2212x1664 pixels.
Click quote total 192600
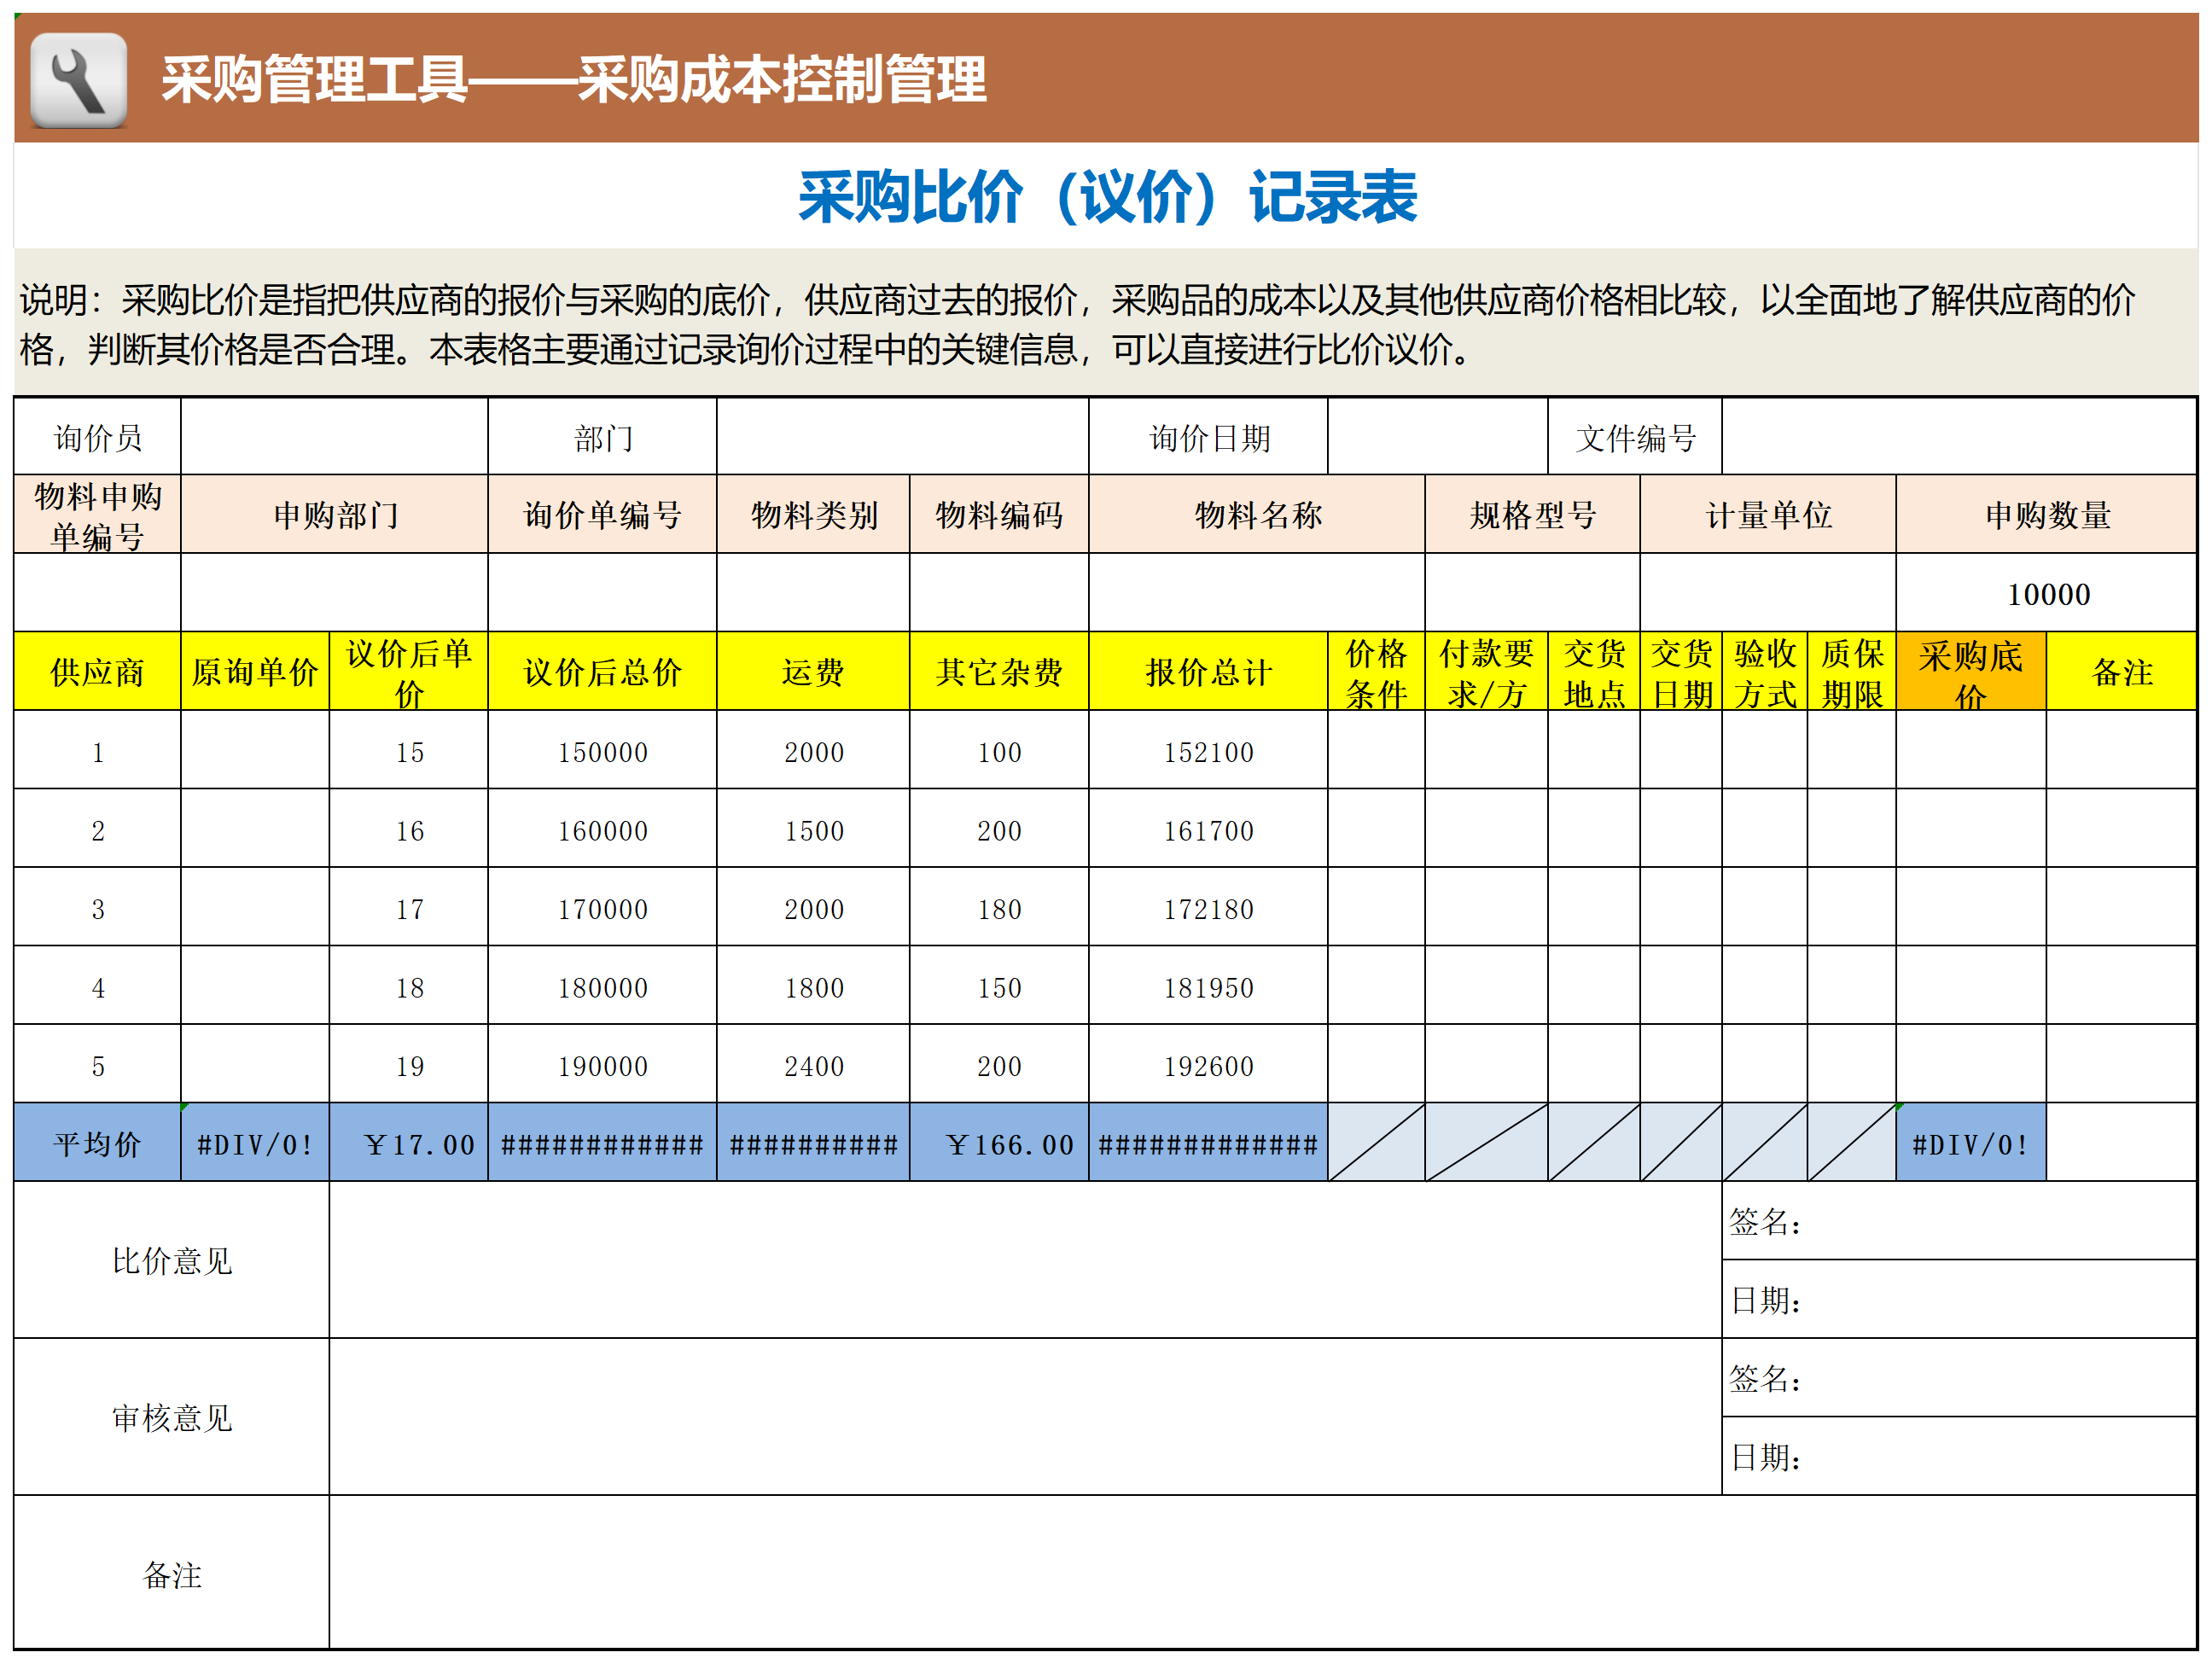click(1209, 1065)
